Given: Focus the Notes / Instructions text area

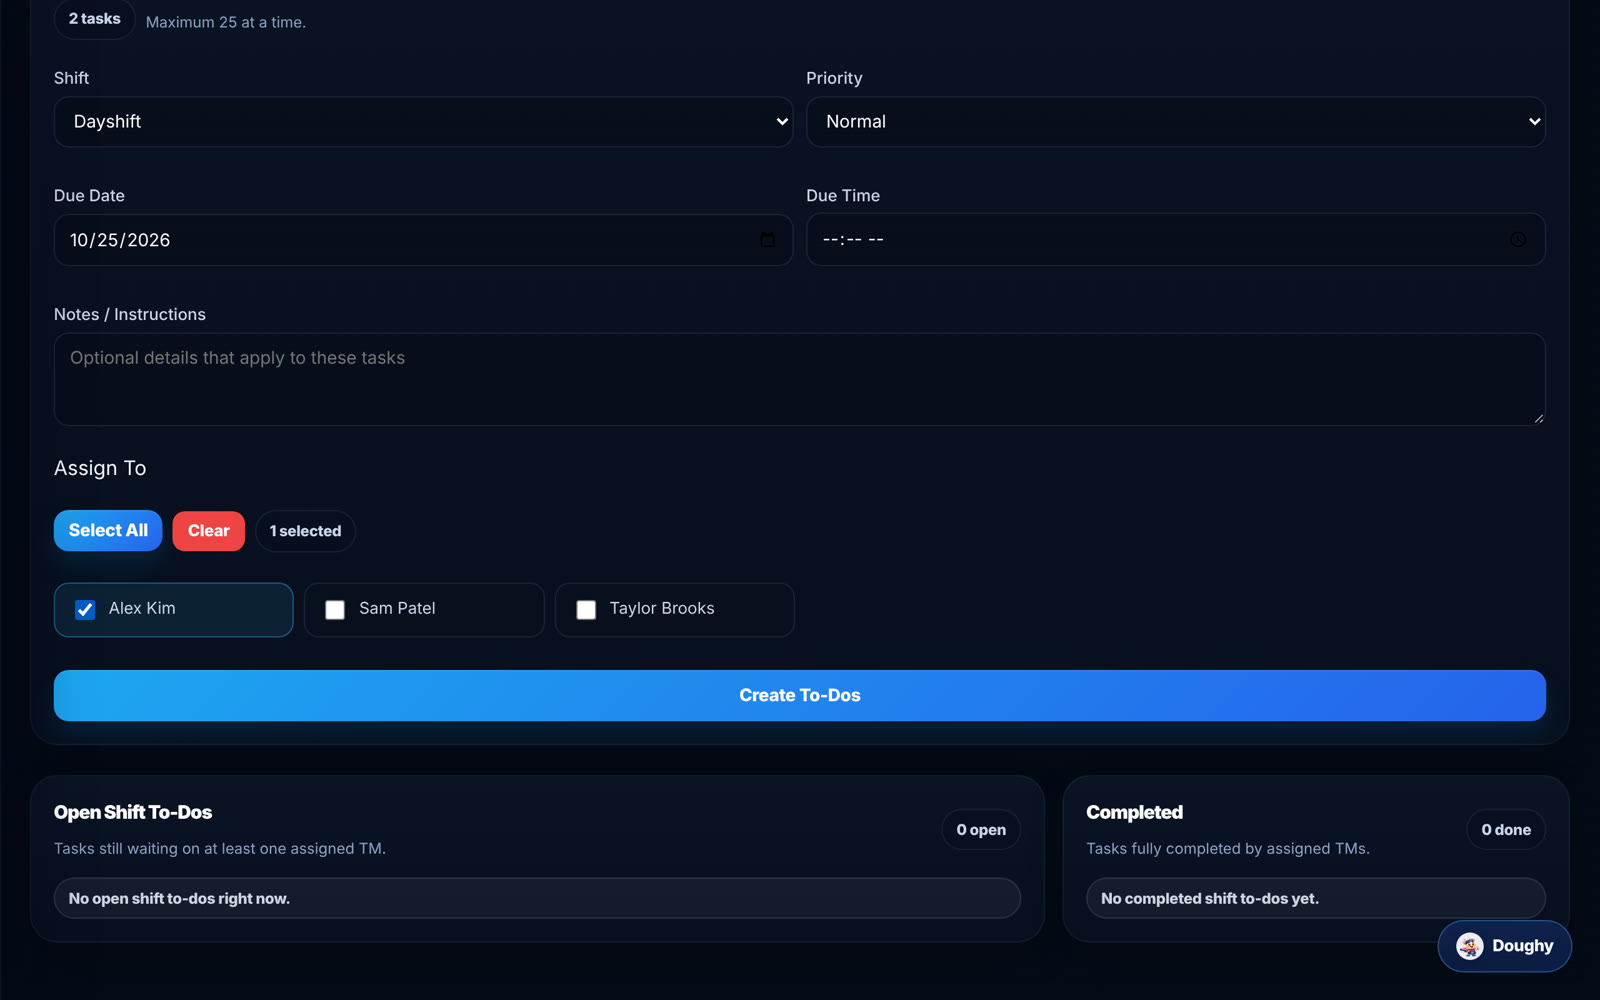Looking at the screenshot, I should [800, 379].
